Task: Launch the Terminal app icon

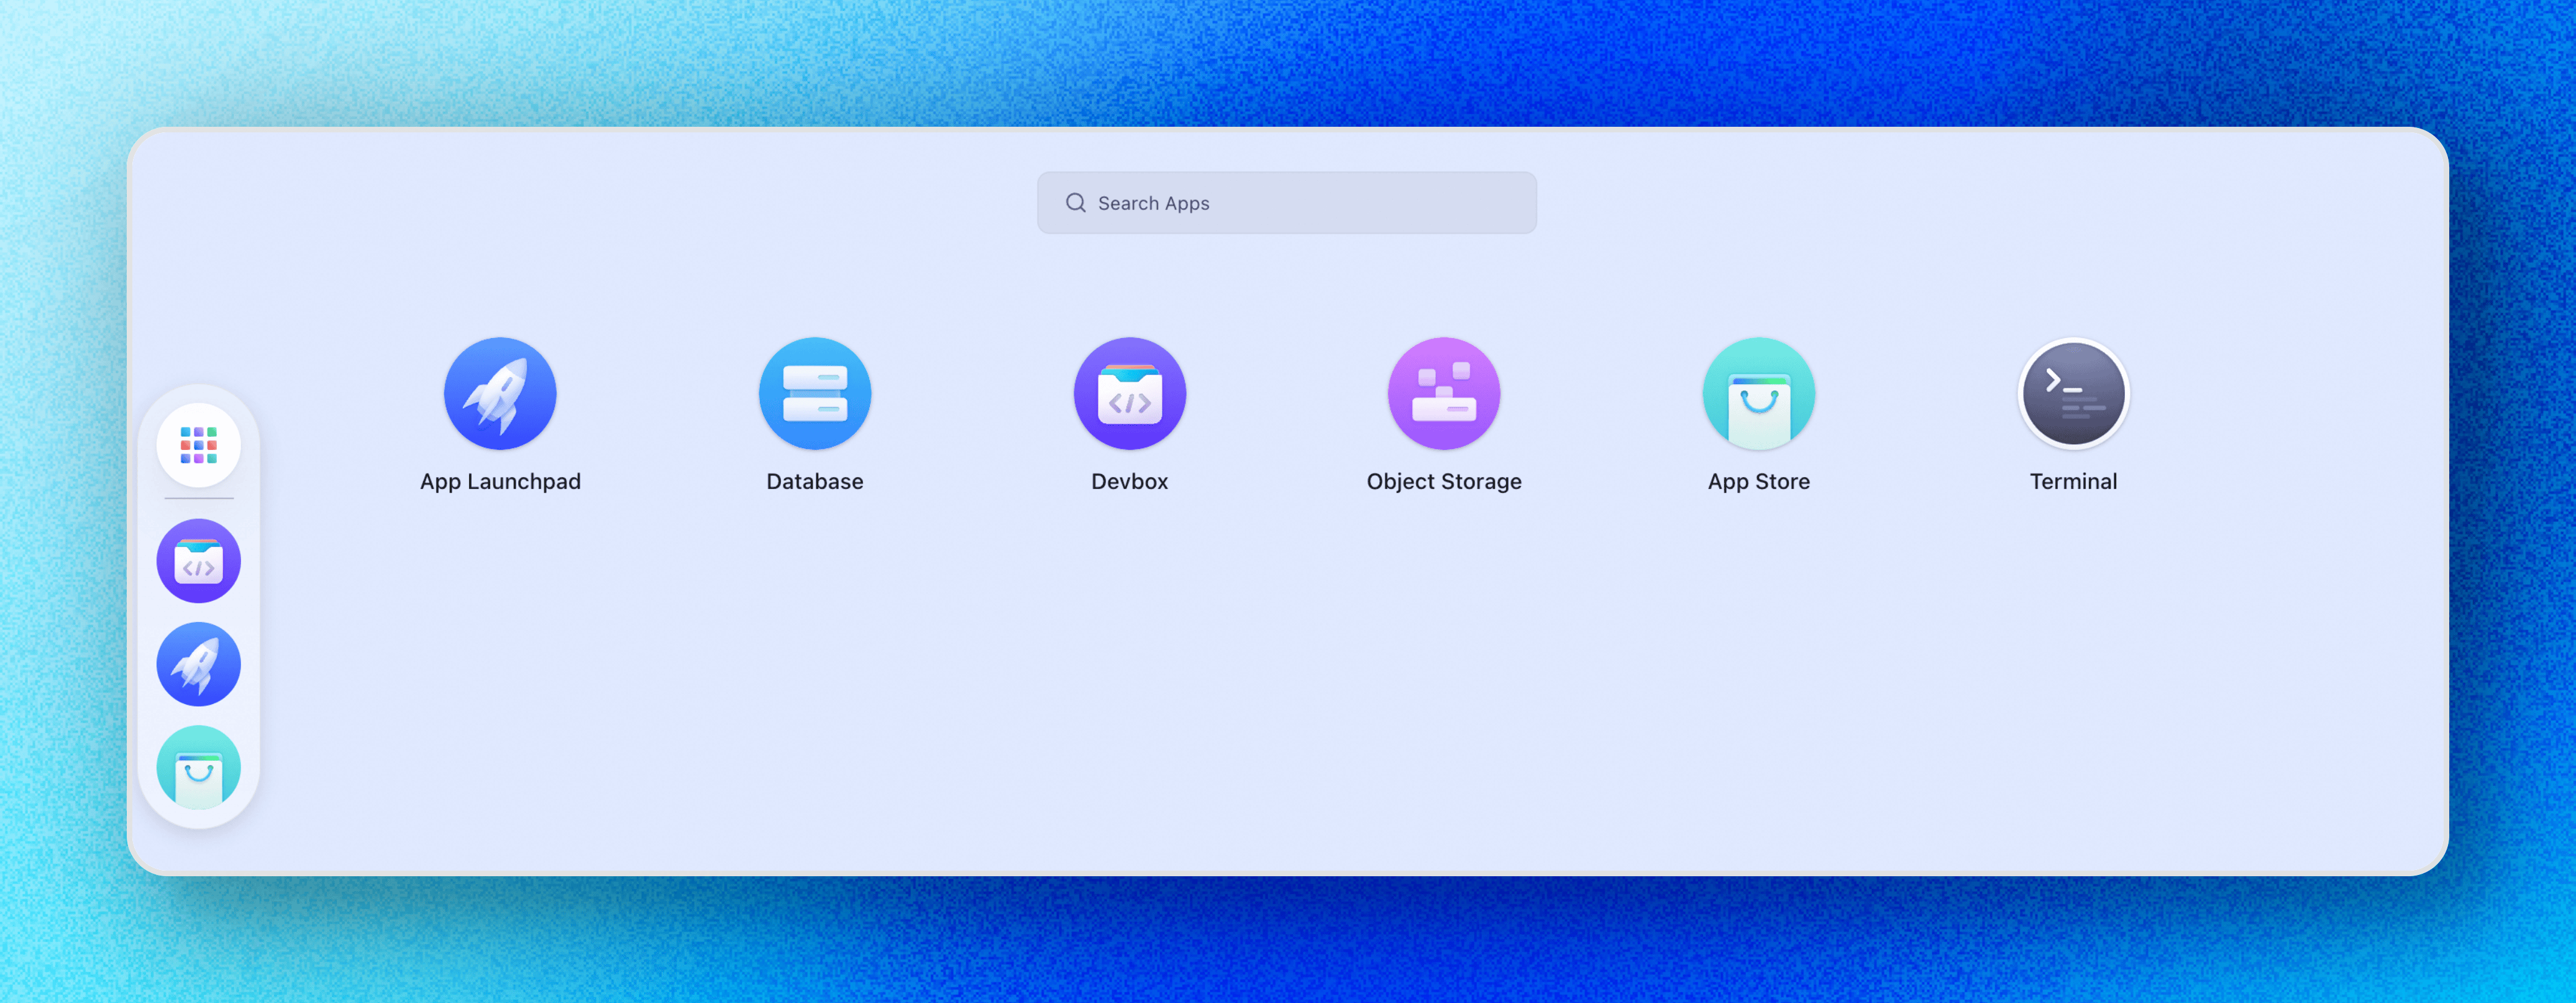Action: 2074,393
